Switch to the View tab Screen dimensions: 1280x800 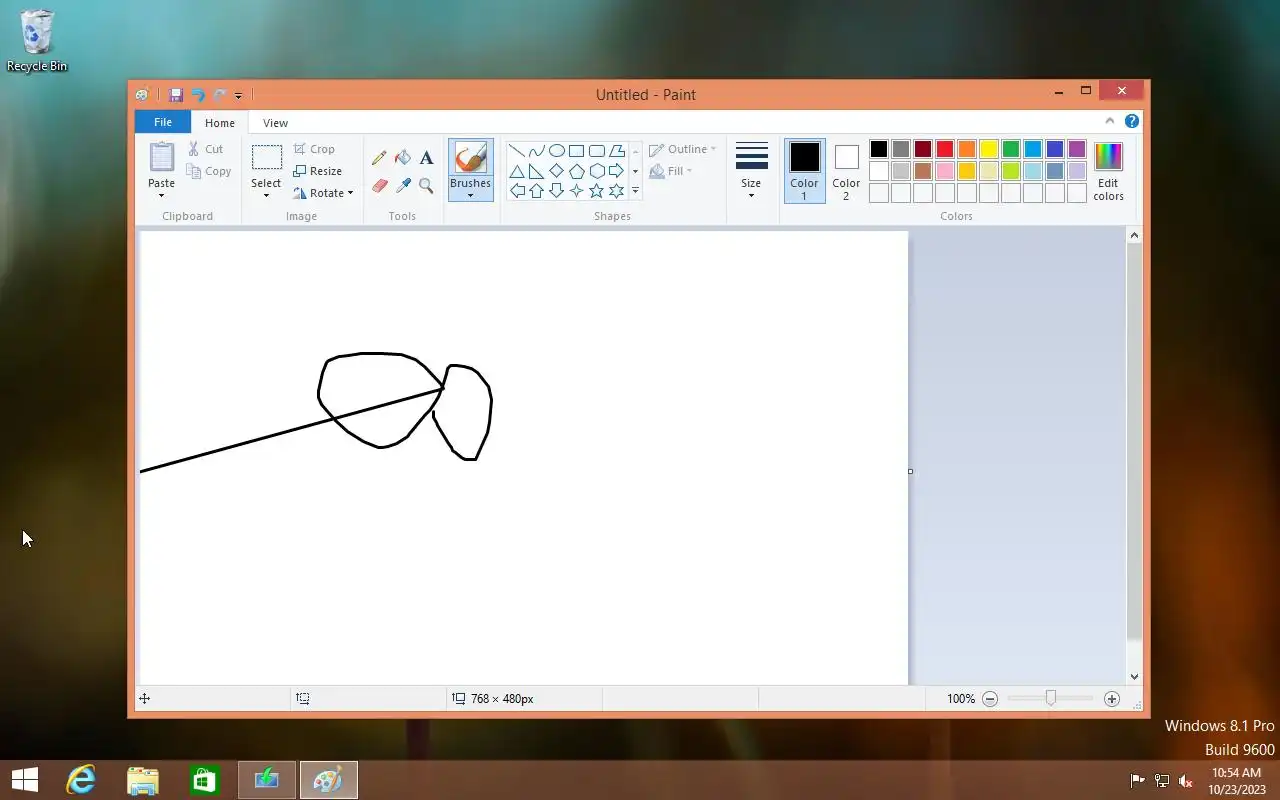[x=275, y=123]
